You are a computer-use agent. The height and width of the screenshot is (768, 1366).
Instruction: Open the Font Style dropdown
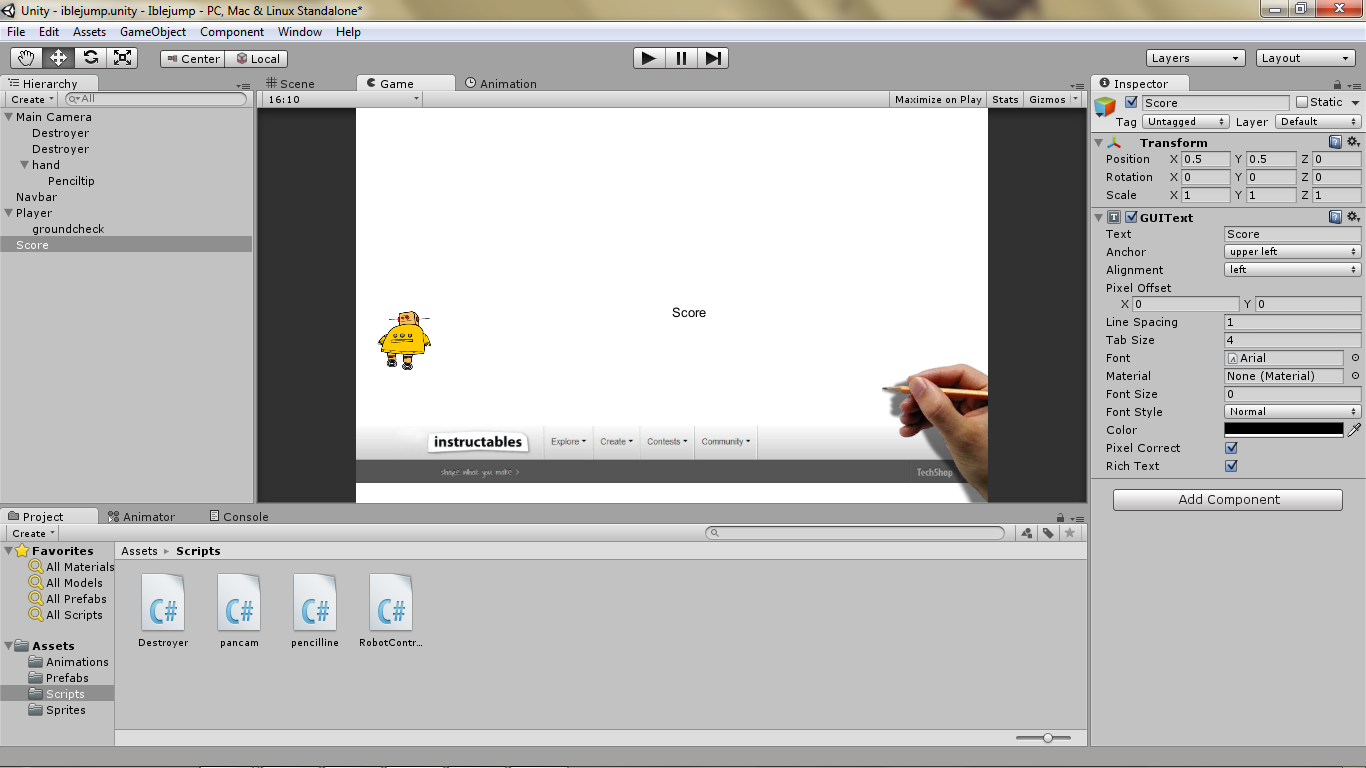1293,412
